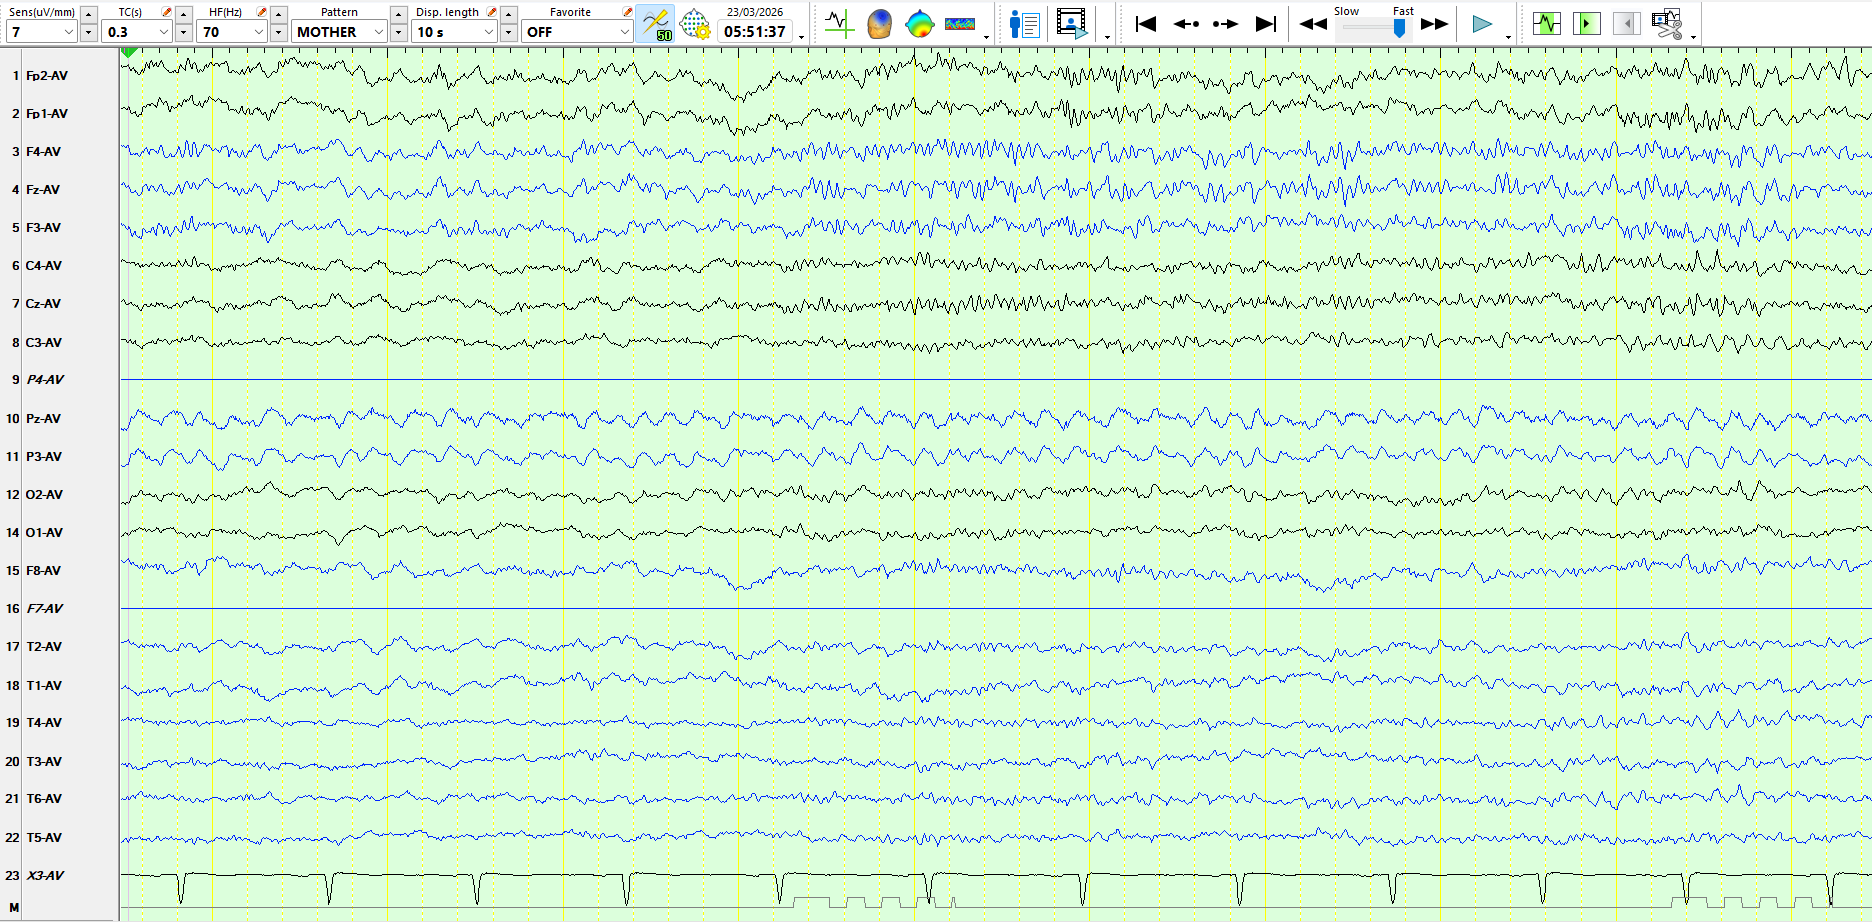Open the patient information icon

point(1025,24)
